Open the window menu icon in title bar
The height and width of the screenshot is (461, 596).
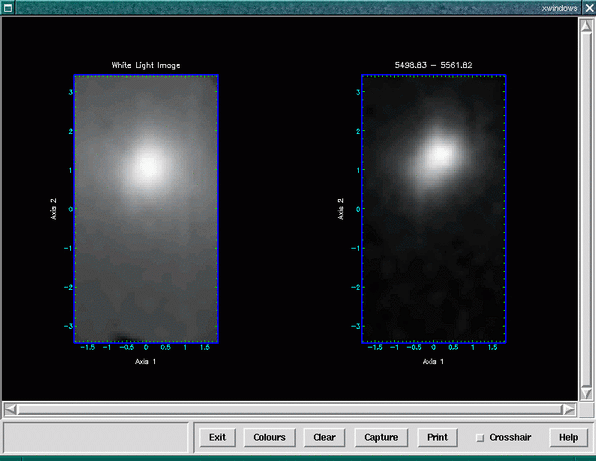click(7, 7)
